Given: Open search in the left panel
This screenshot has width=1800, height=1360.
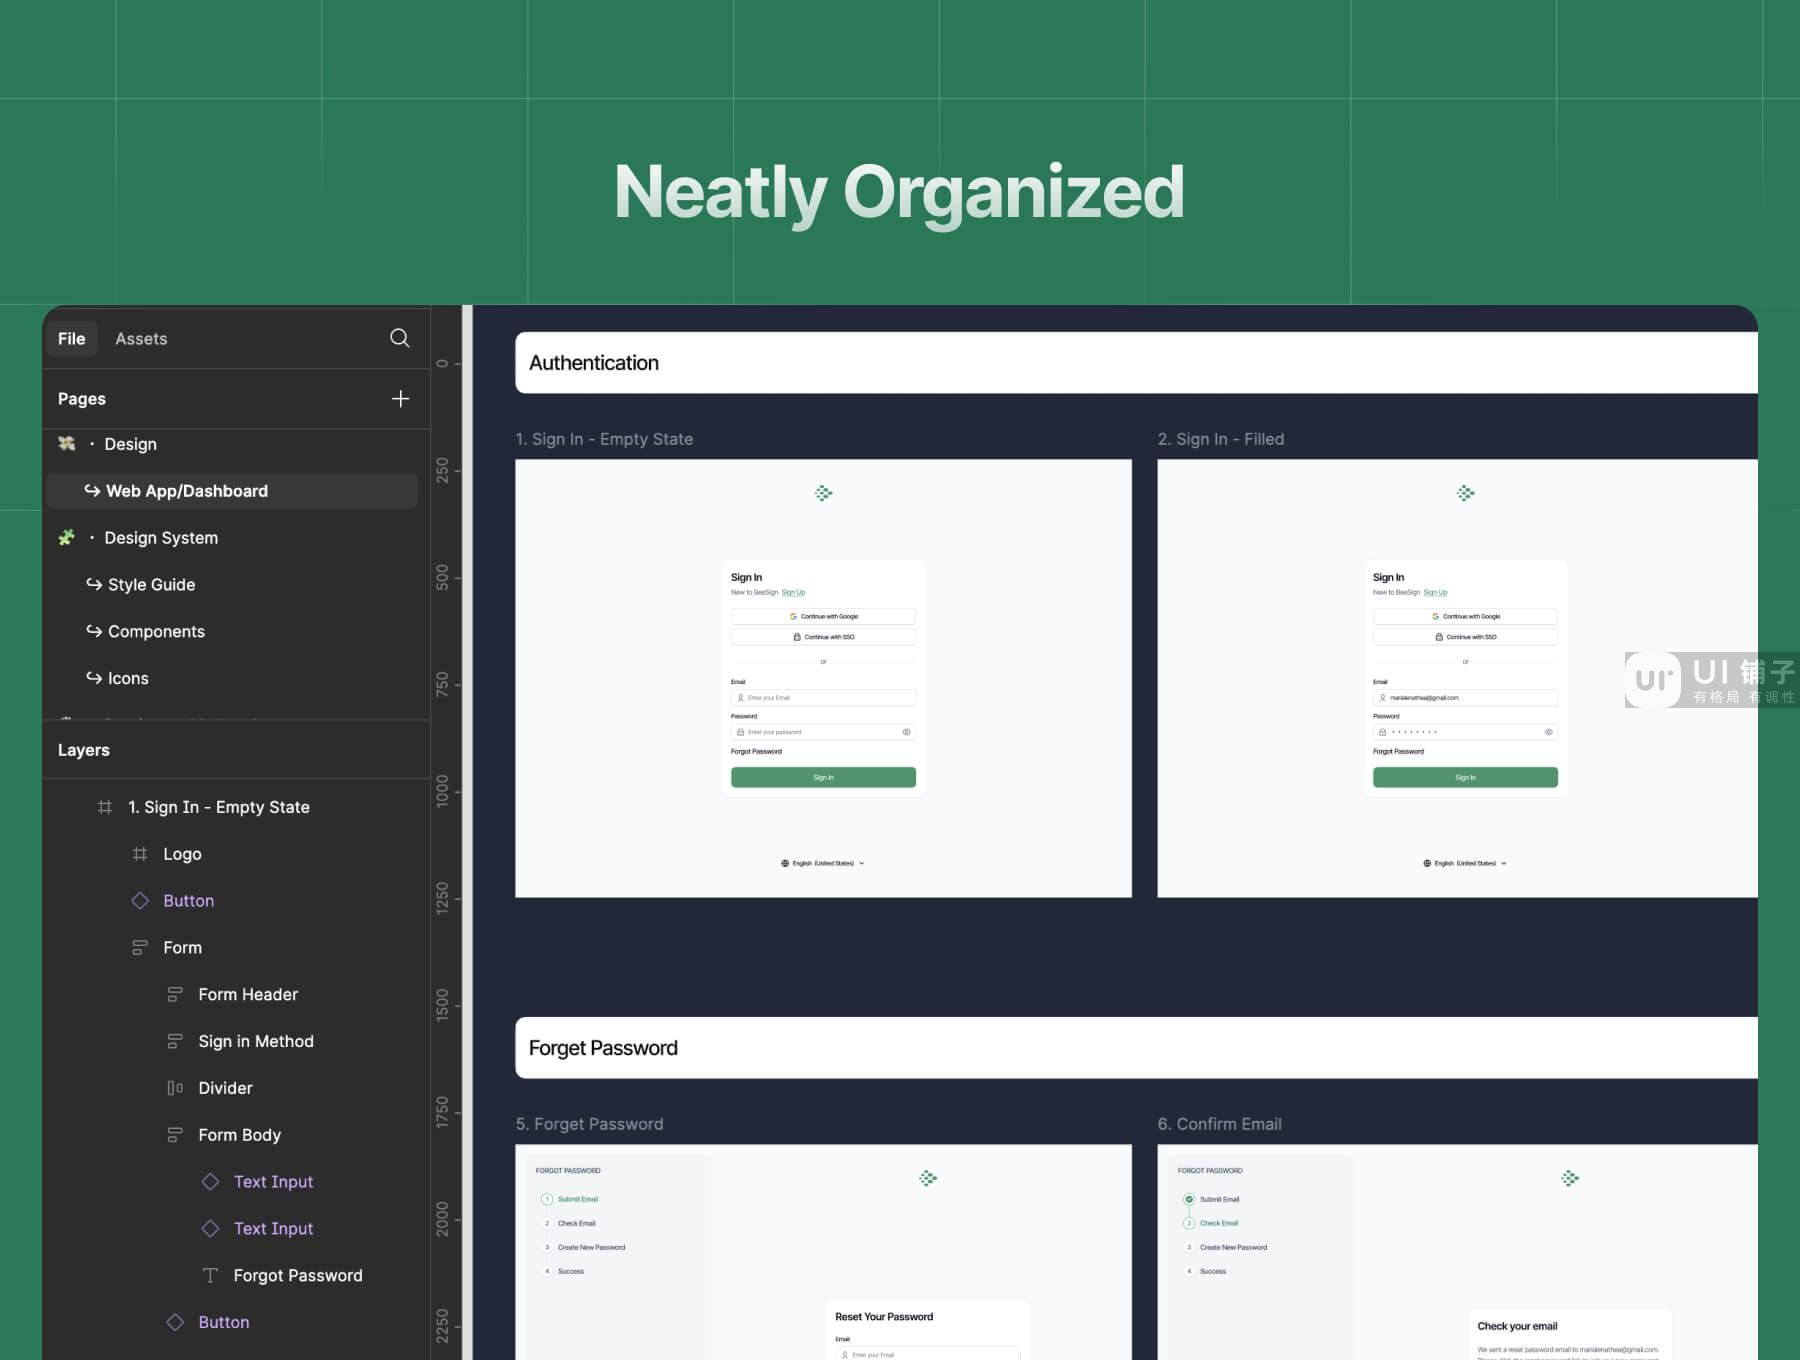Looking at the screenshot, I should point(399,338).
